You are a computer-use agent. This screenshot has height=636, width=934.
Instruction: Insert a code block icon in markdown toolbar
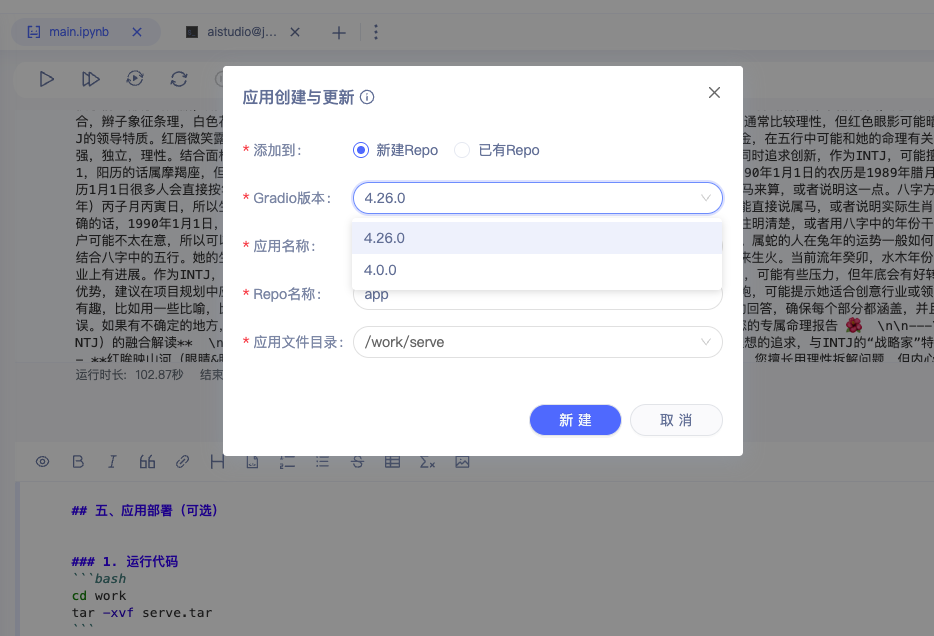pos(253,462)
